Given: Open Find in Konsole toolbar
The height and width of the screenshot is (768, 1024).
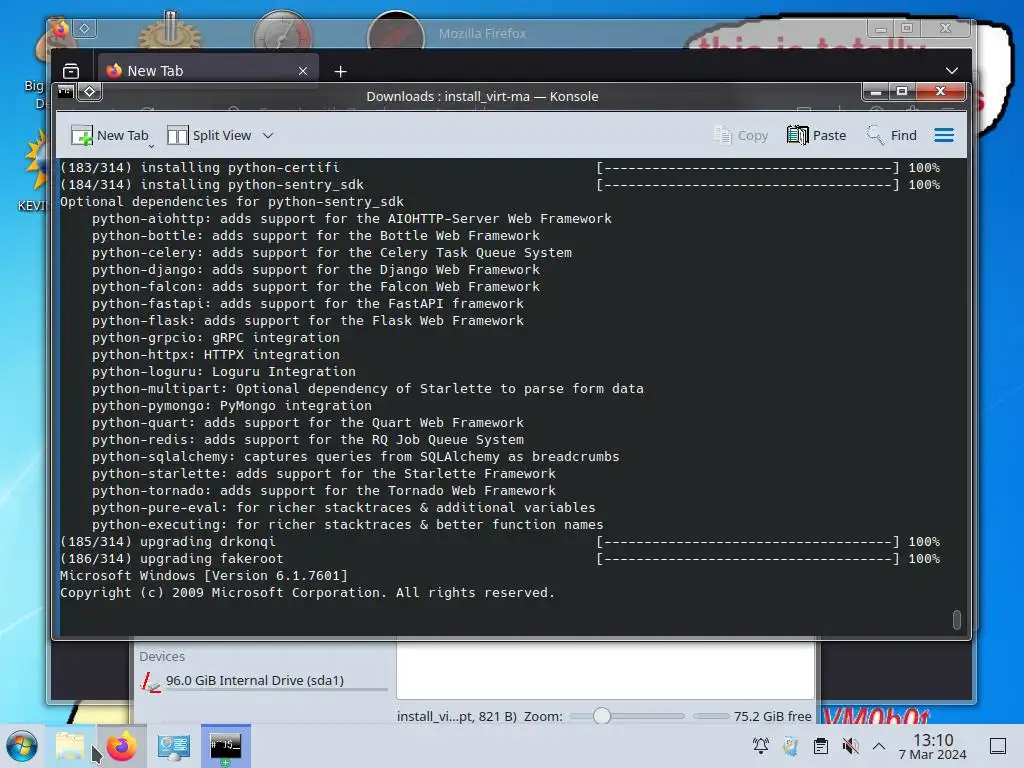Looking at the screenshot, I should click(x=891, y=135).
